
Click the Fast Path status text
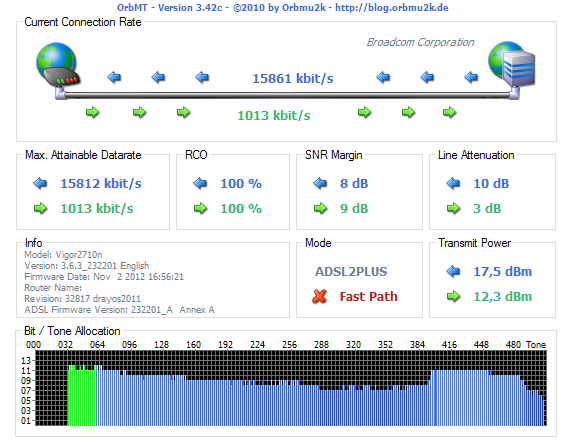pyautogui.click(x=368, y=296)
